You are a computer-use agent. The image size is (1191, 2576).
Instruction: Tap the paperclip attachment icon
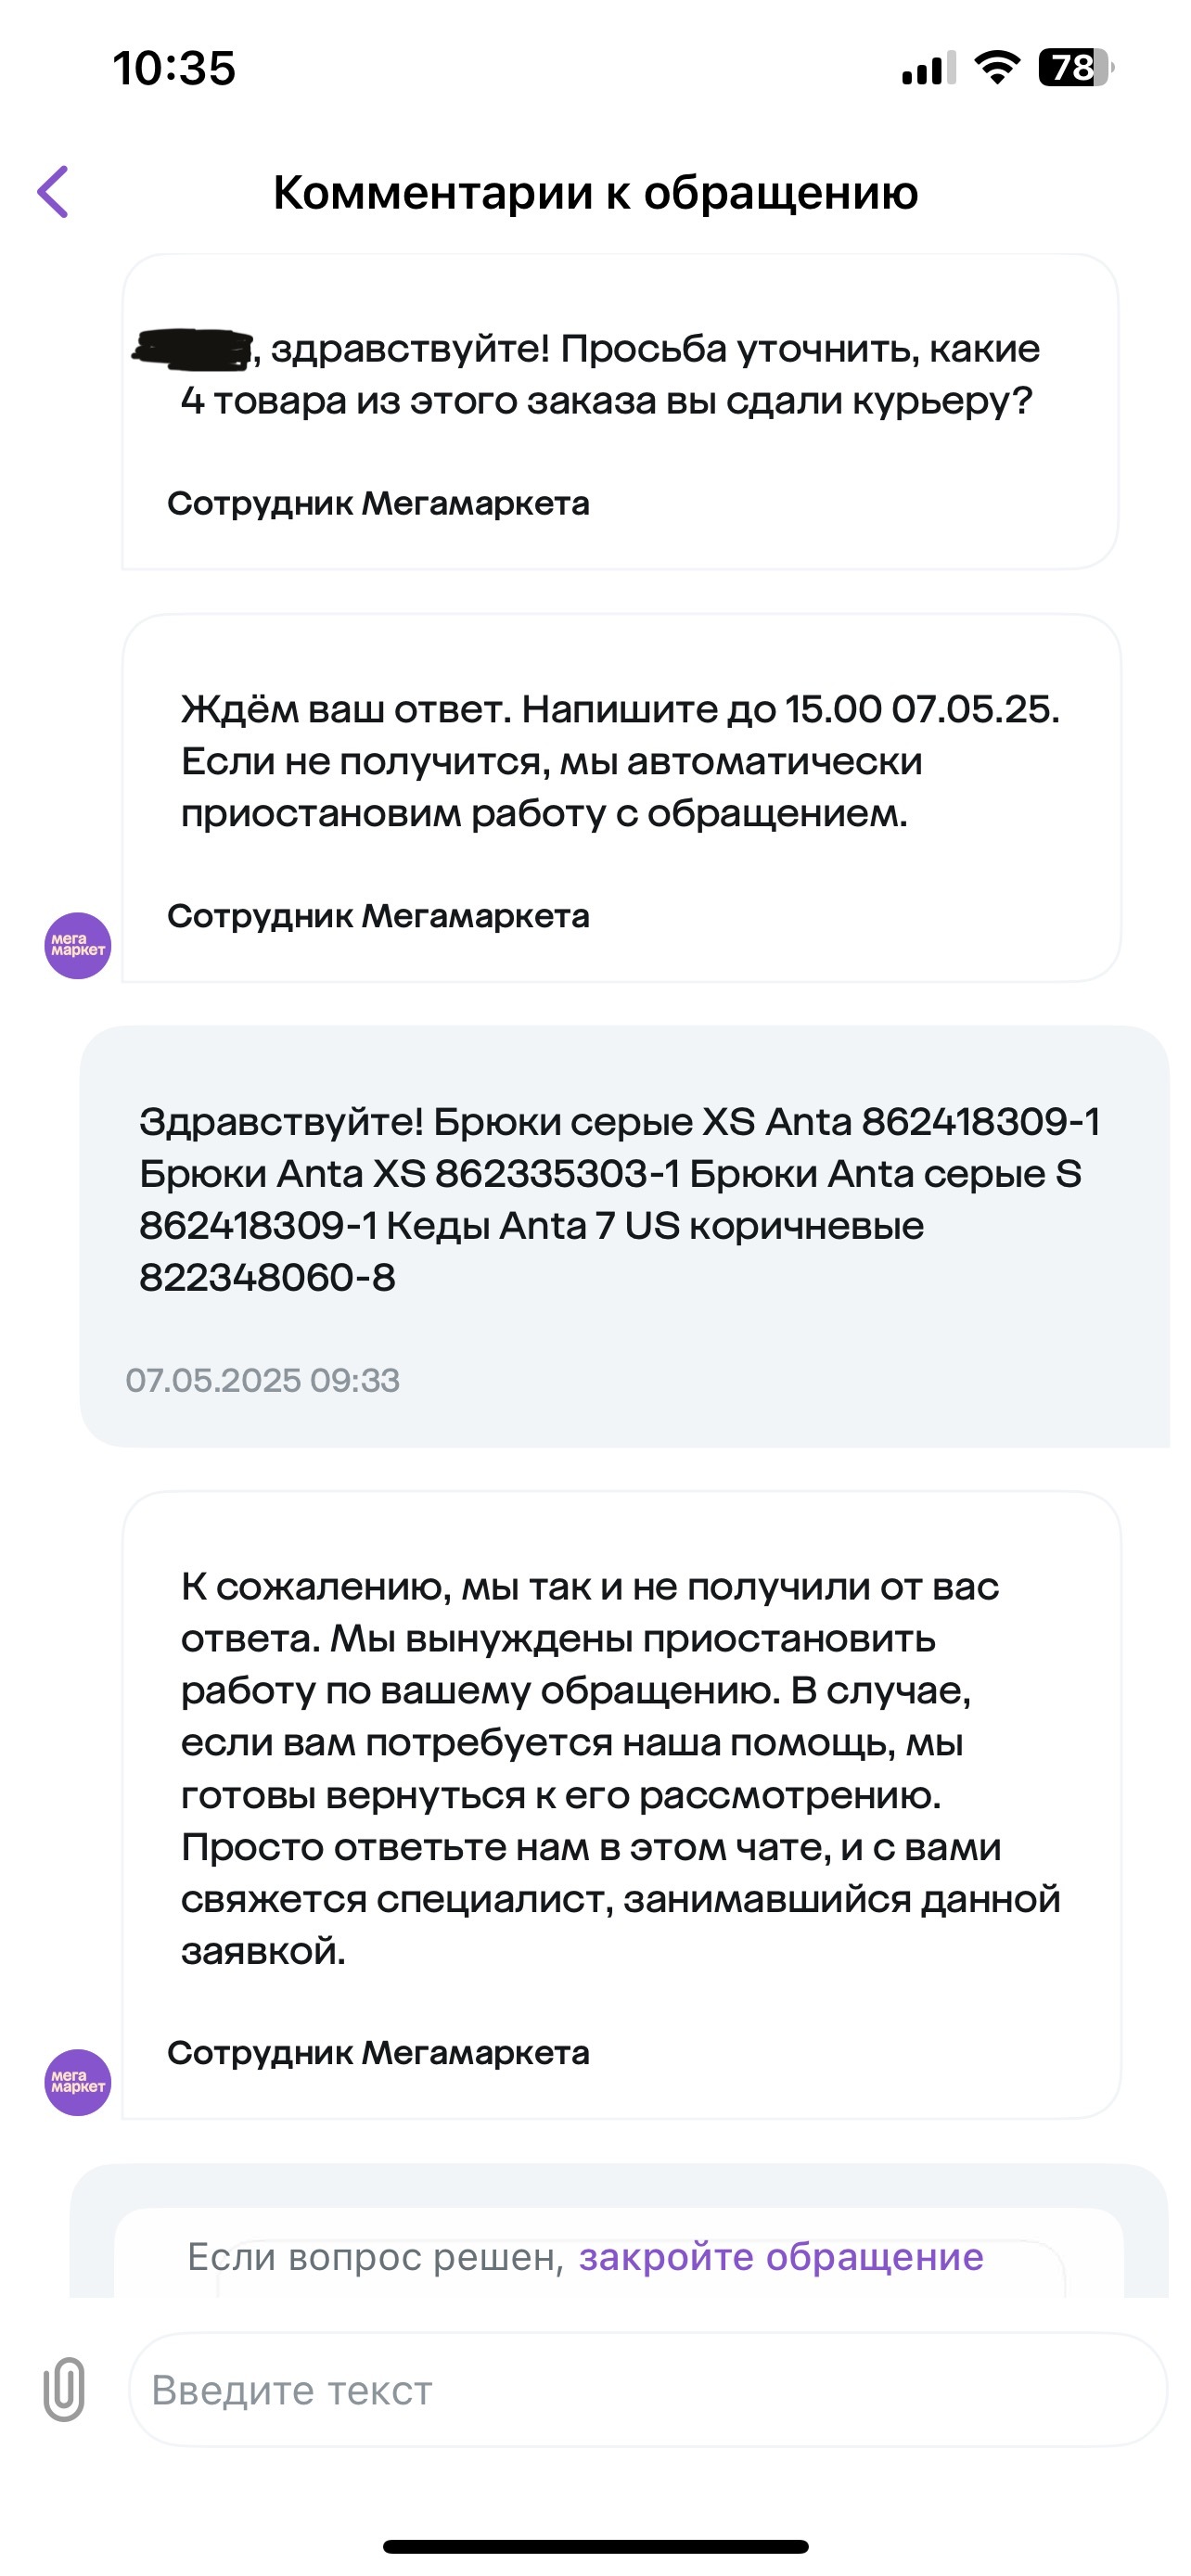point(63,2389)
